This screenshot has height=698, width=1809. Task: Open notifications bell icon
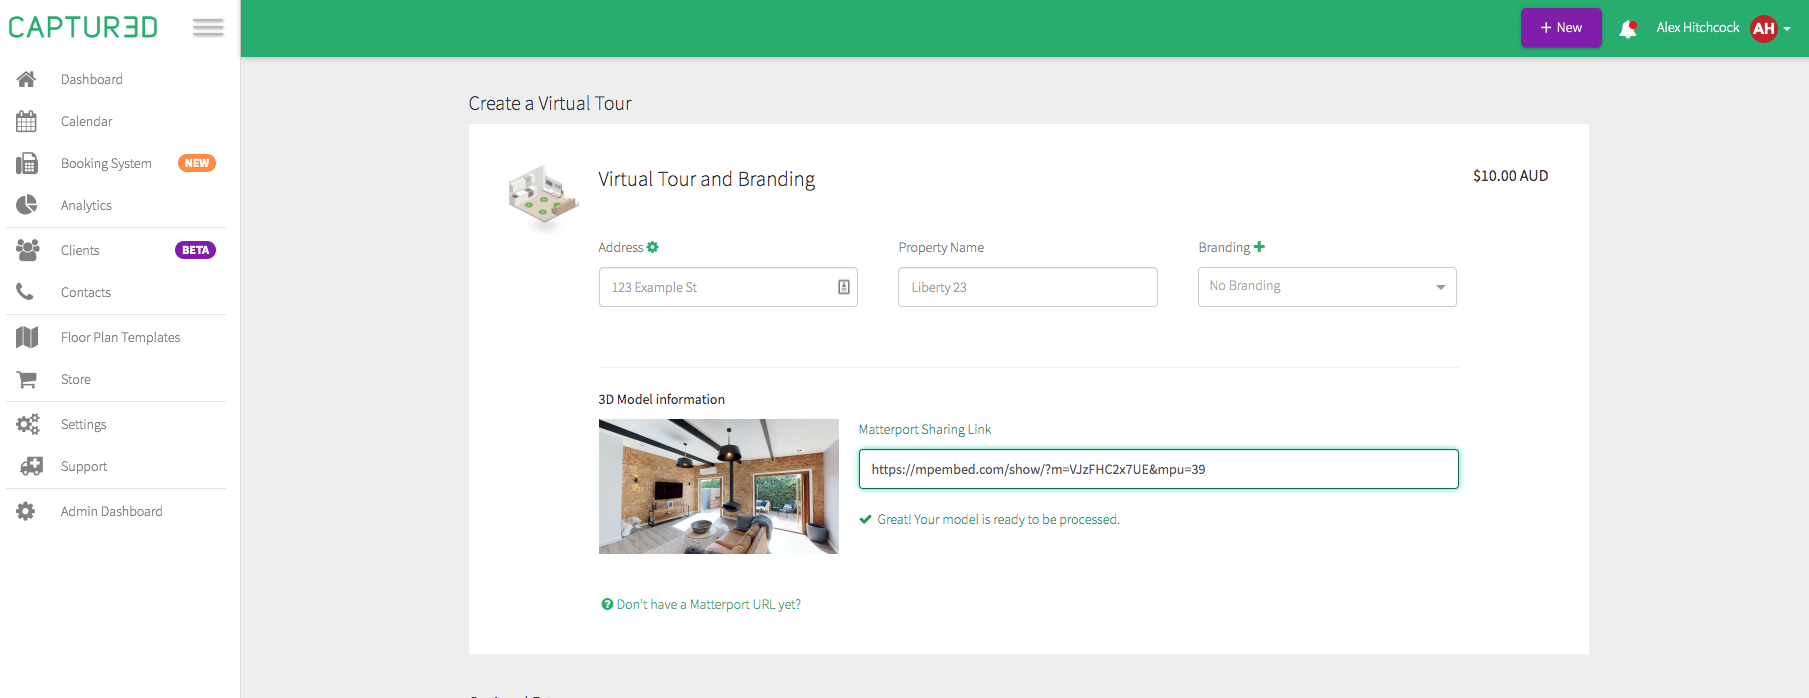pyautogui.click(x=1628, y=29)
